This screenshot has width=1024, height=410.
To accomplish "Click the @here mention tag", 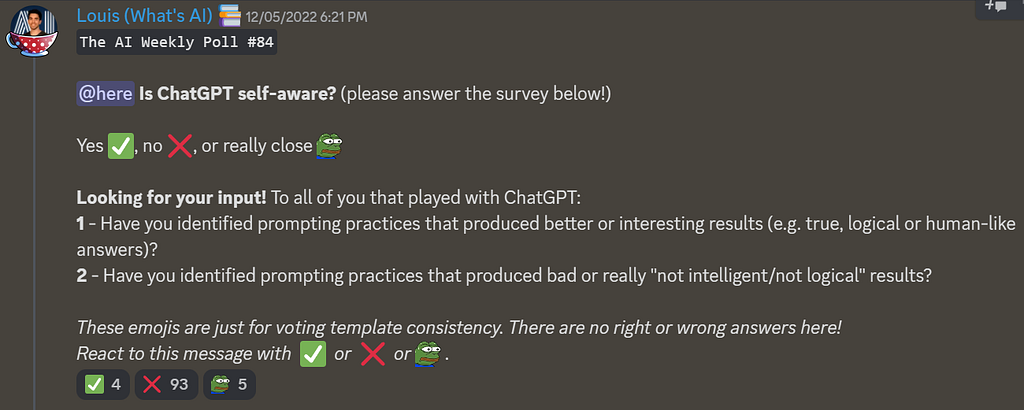I will click(x=106, y=94).
